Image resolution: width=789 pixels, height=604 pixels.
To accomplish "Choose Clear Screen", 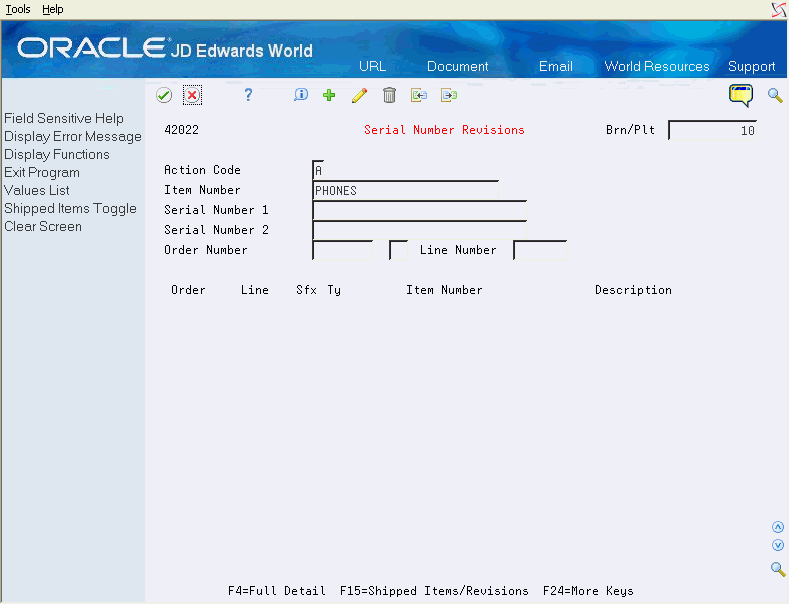I will pyautogui.click(x=43, y=226).
